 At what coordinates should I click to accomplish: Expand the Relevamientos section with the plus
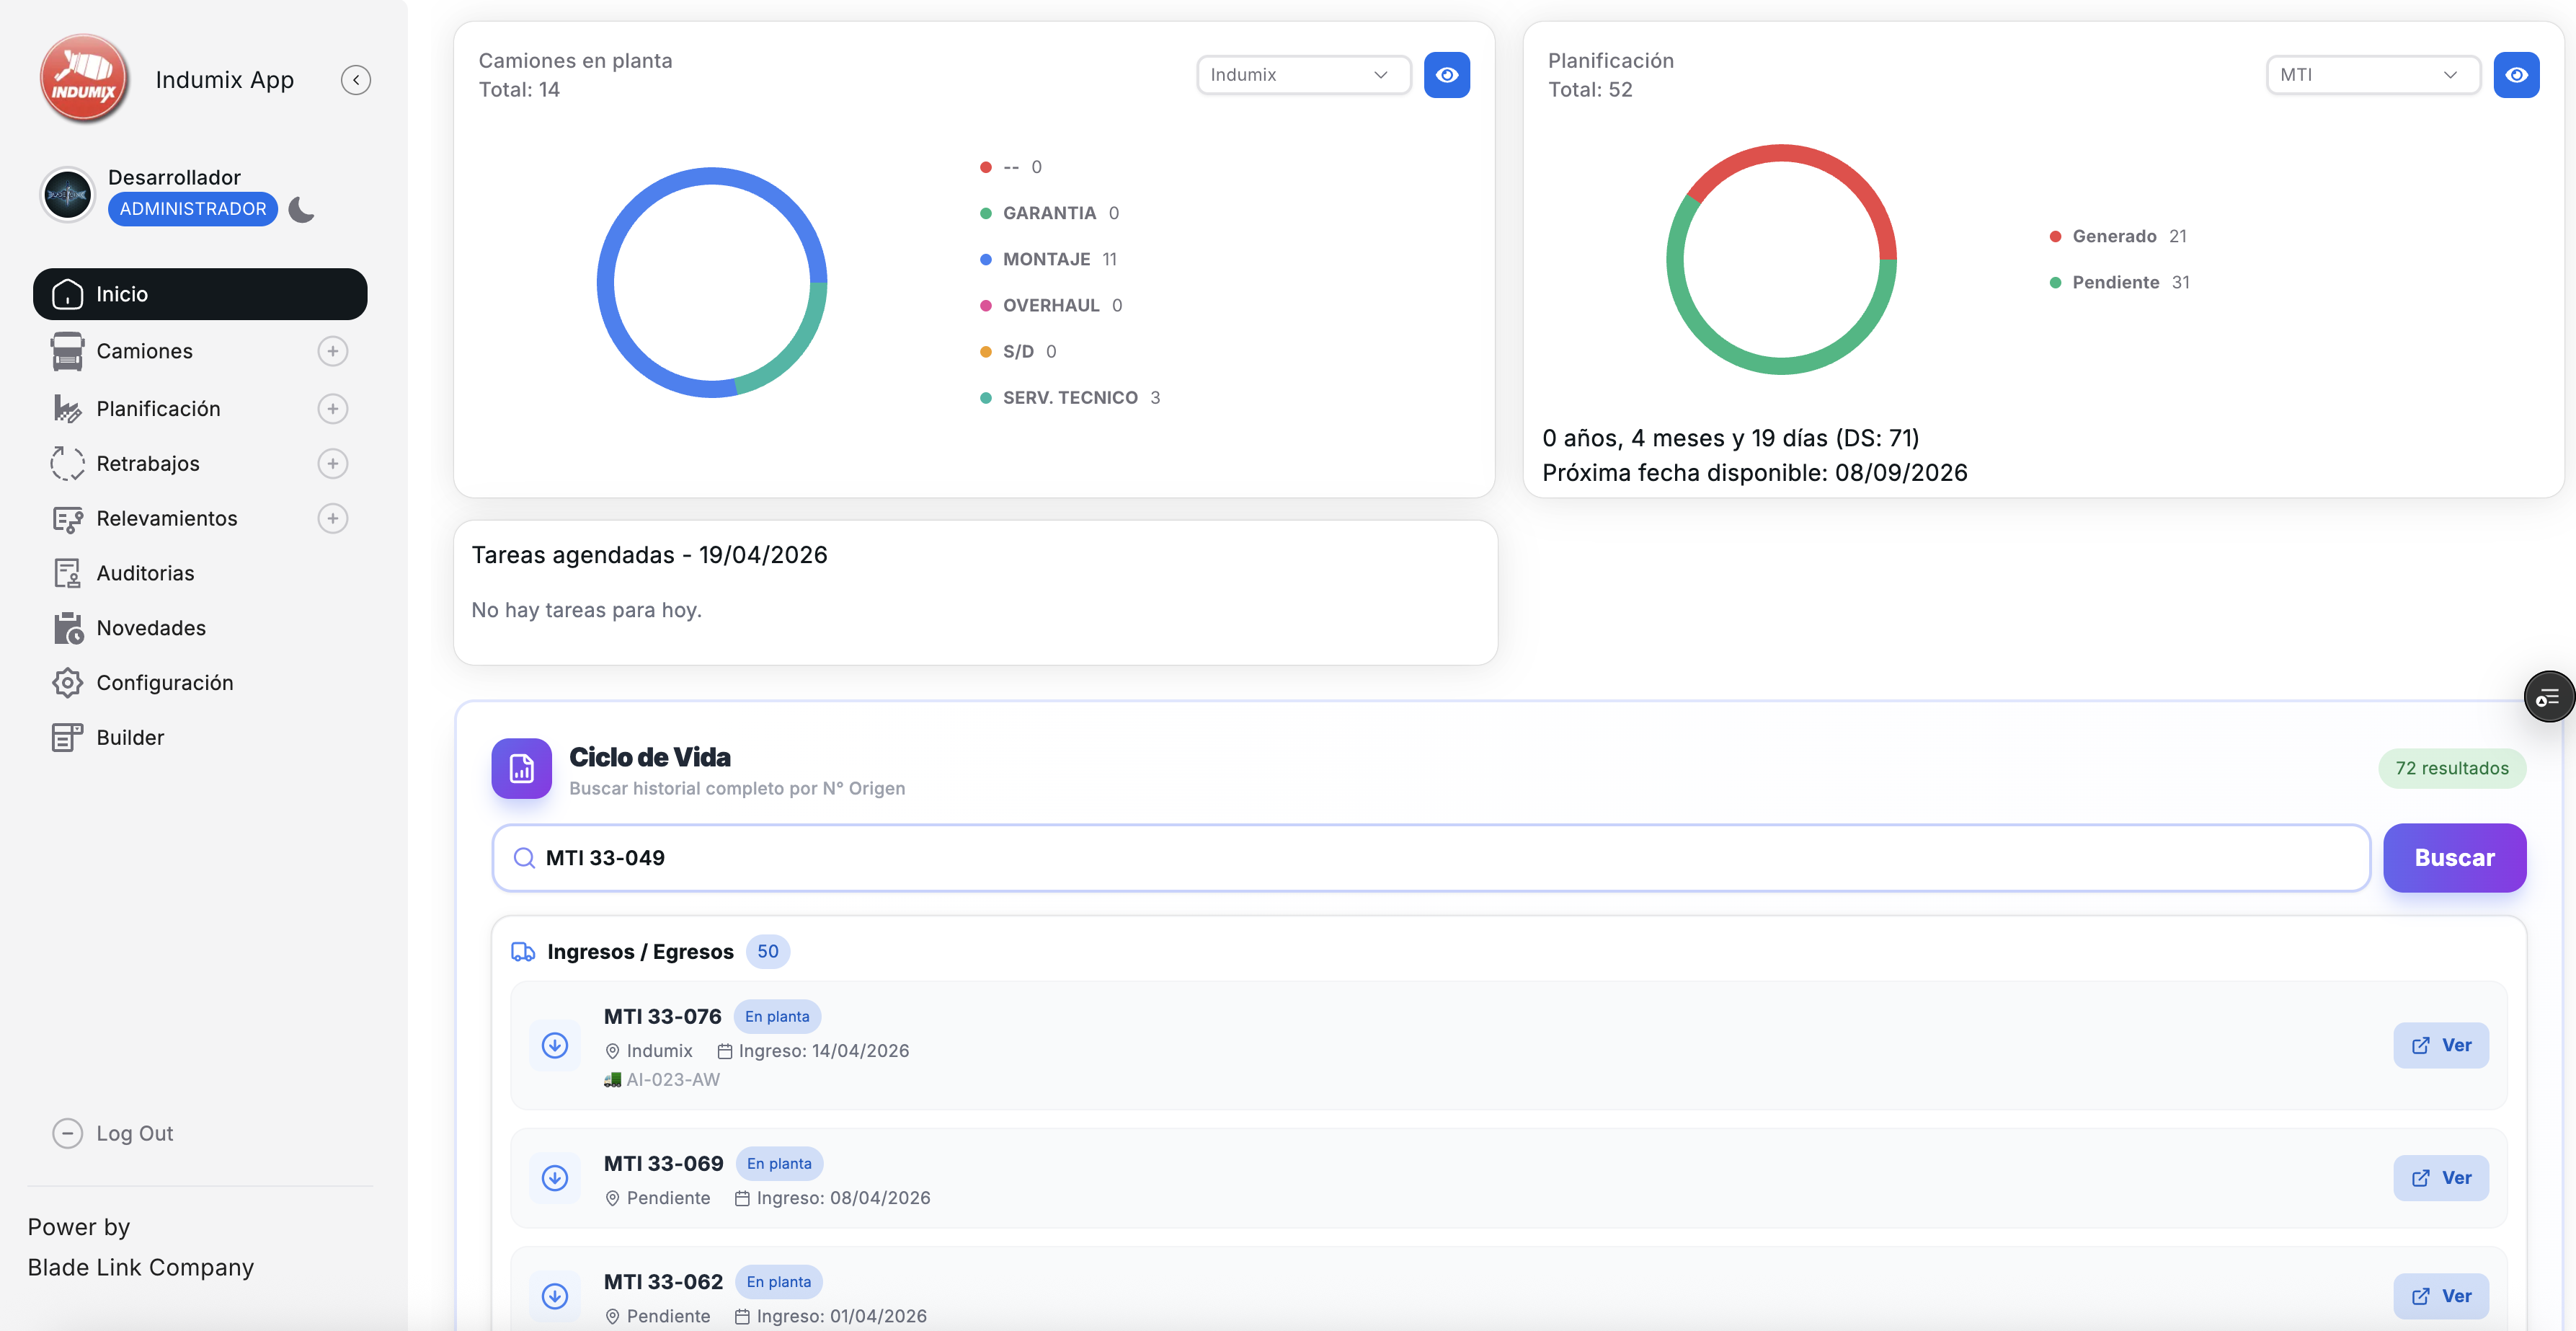(x=332, y=518)
